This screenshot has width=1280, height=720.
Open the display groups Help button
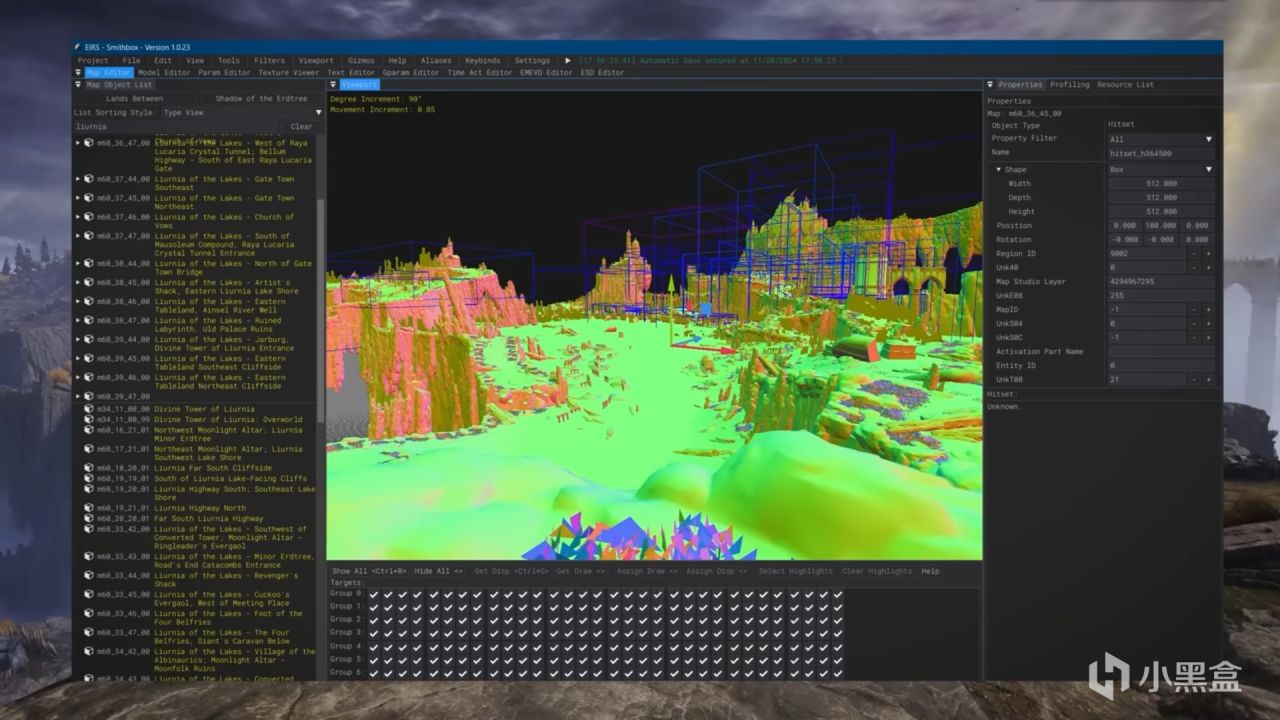pyautogui.click(x=930, y=571)
